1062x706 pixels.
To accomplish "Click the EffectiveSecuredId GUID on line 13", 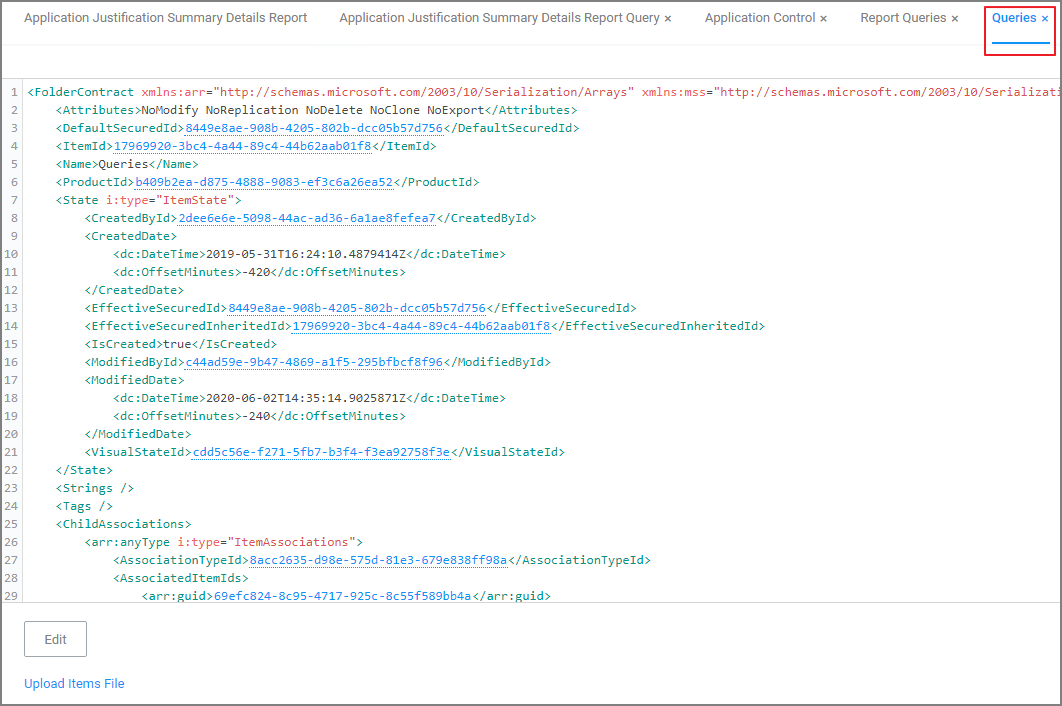I will pyautogui.click(x=356, y=308).
